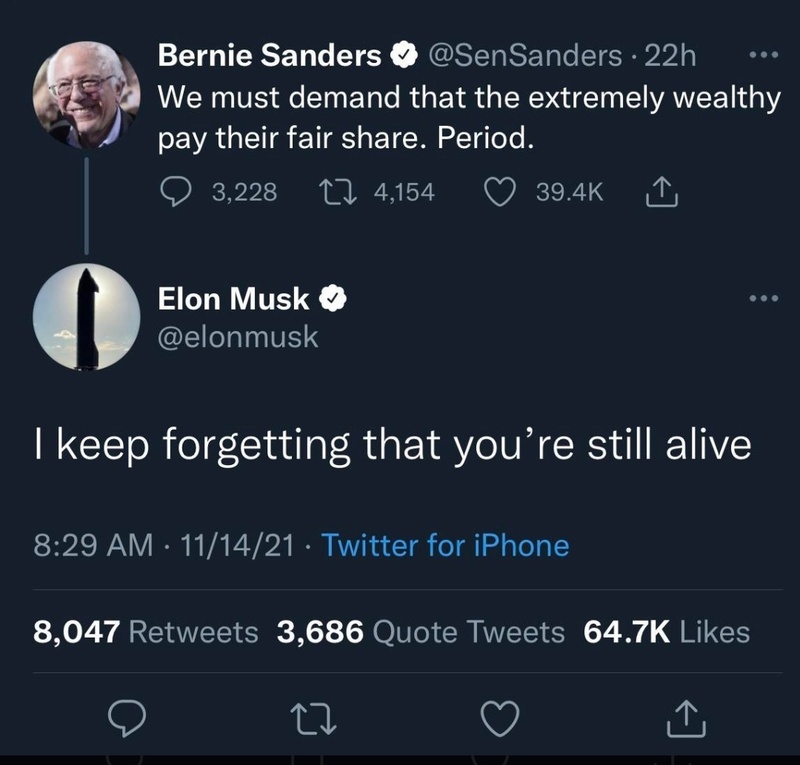Click the @elonmusk handle
Screen dimensions: 800x765
coord(238,337)
